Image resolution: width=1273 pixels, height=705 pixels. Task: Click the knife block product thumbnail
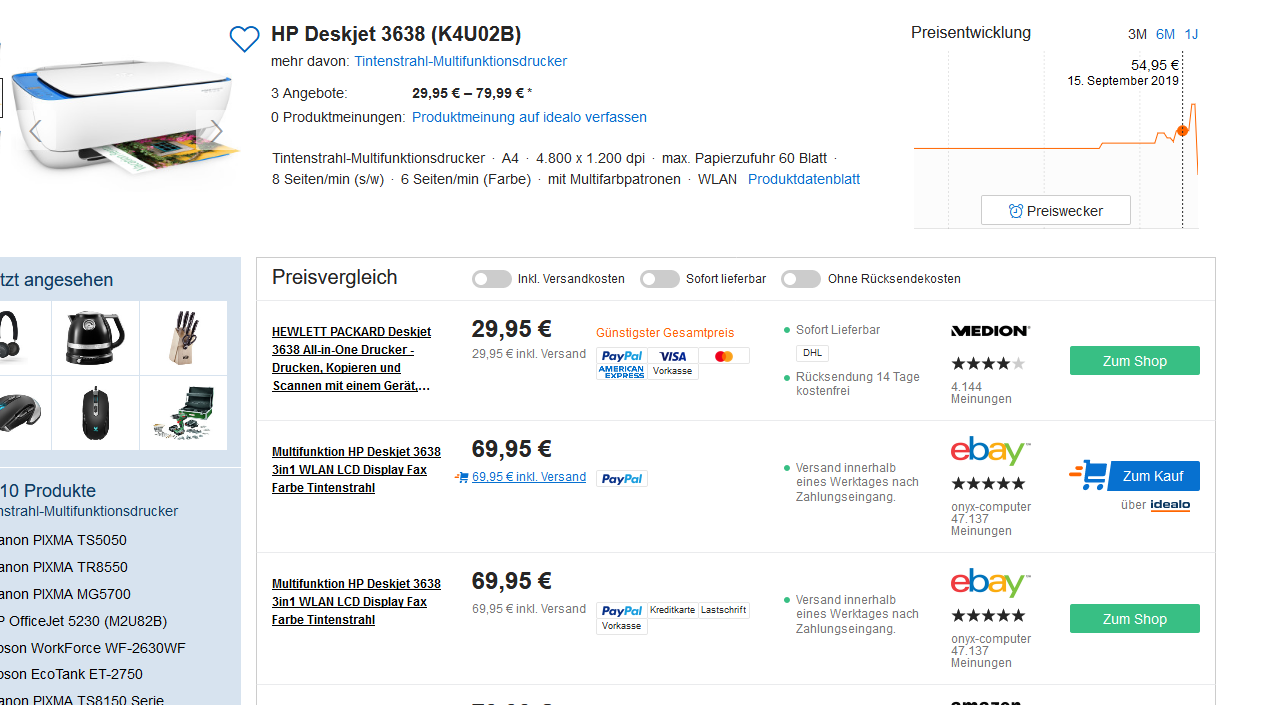point(183,338)
